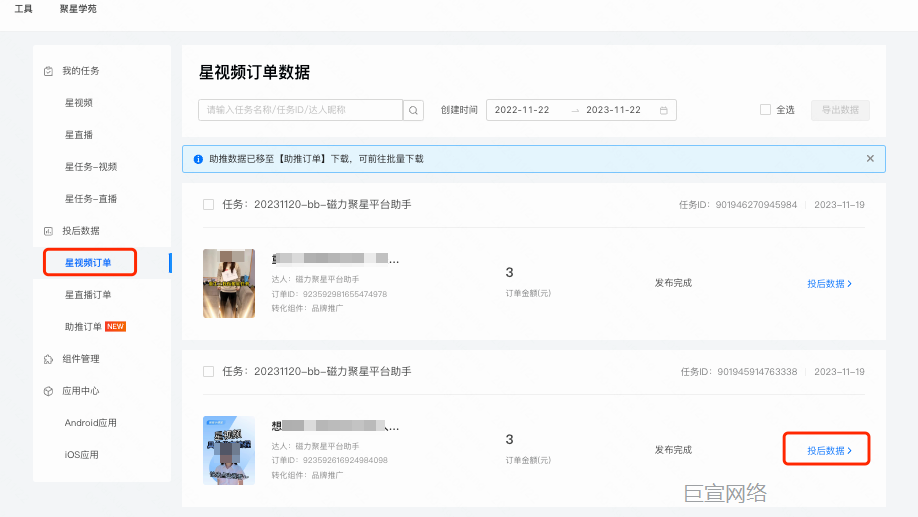The height and width of the screenshot is (517, 918).
Task: Open 星视频 under 我的任务
Action: 78,103
